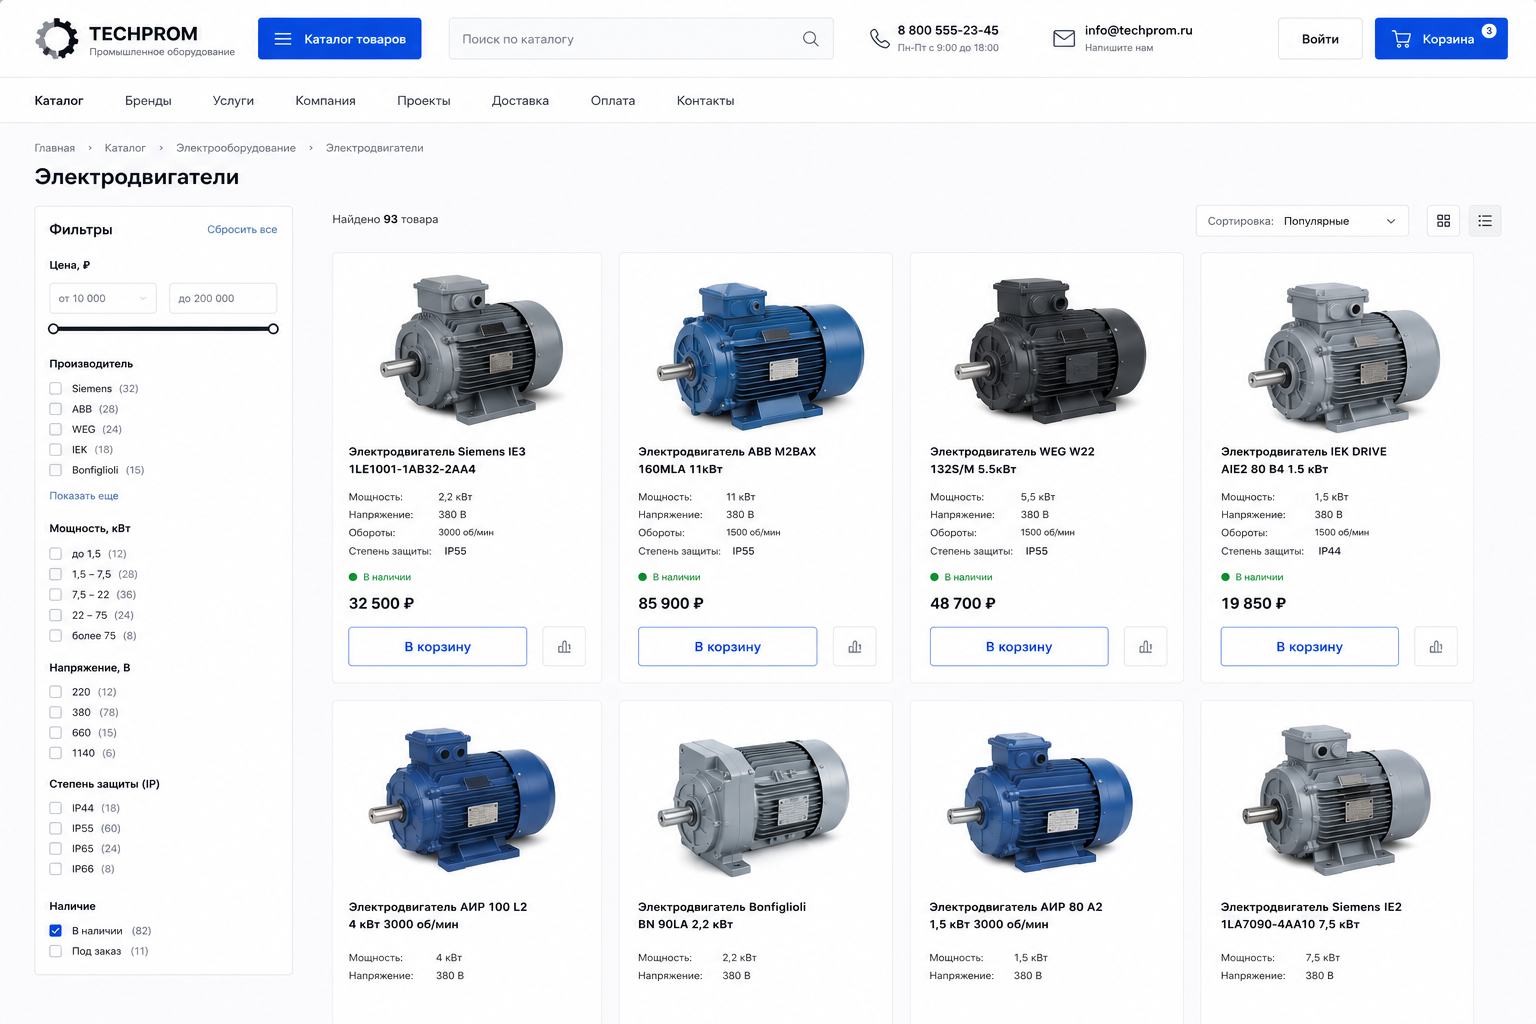Compare the IEK DRIVE motor
1536x1024 pixels.
pyautogui.click(x=1436, y=647)
